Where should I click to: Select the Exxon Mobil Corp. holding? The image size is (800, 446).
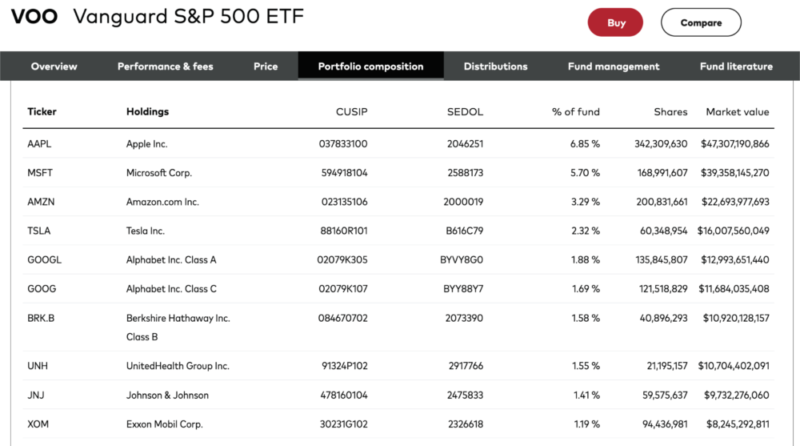(165, 424)
